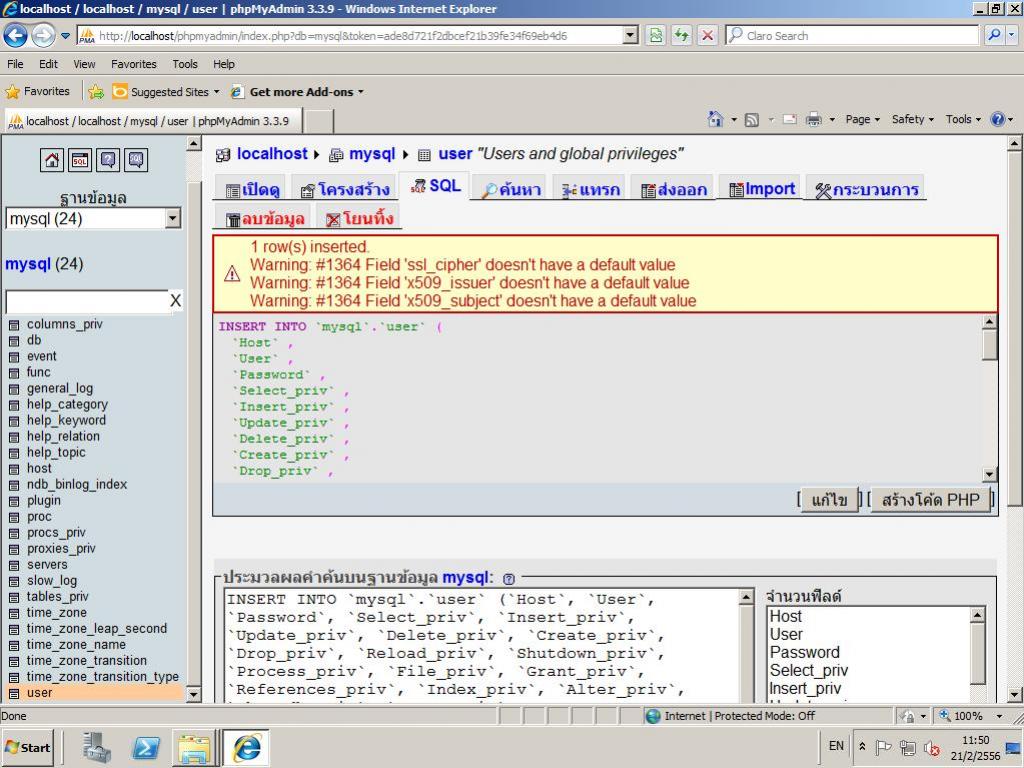Viewport: 1024px width, 768px height.
Task: Click the RSS feeds icon
Action: [752, 120]
